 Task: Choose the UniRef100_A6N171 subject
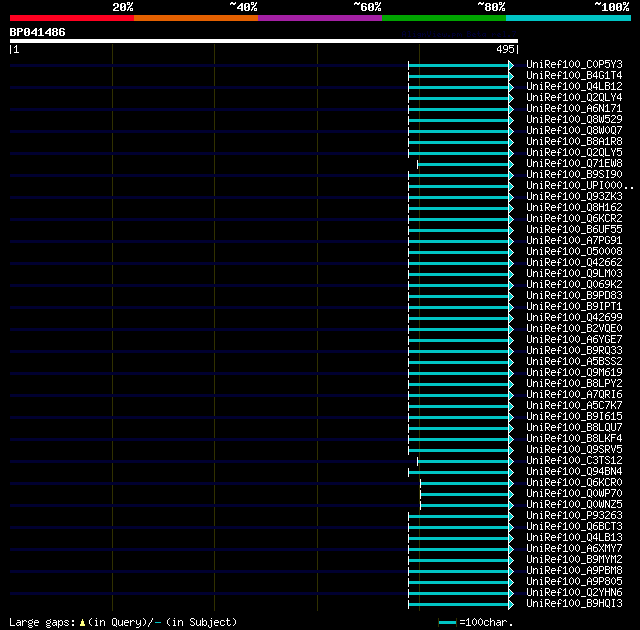coord(574,109)
